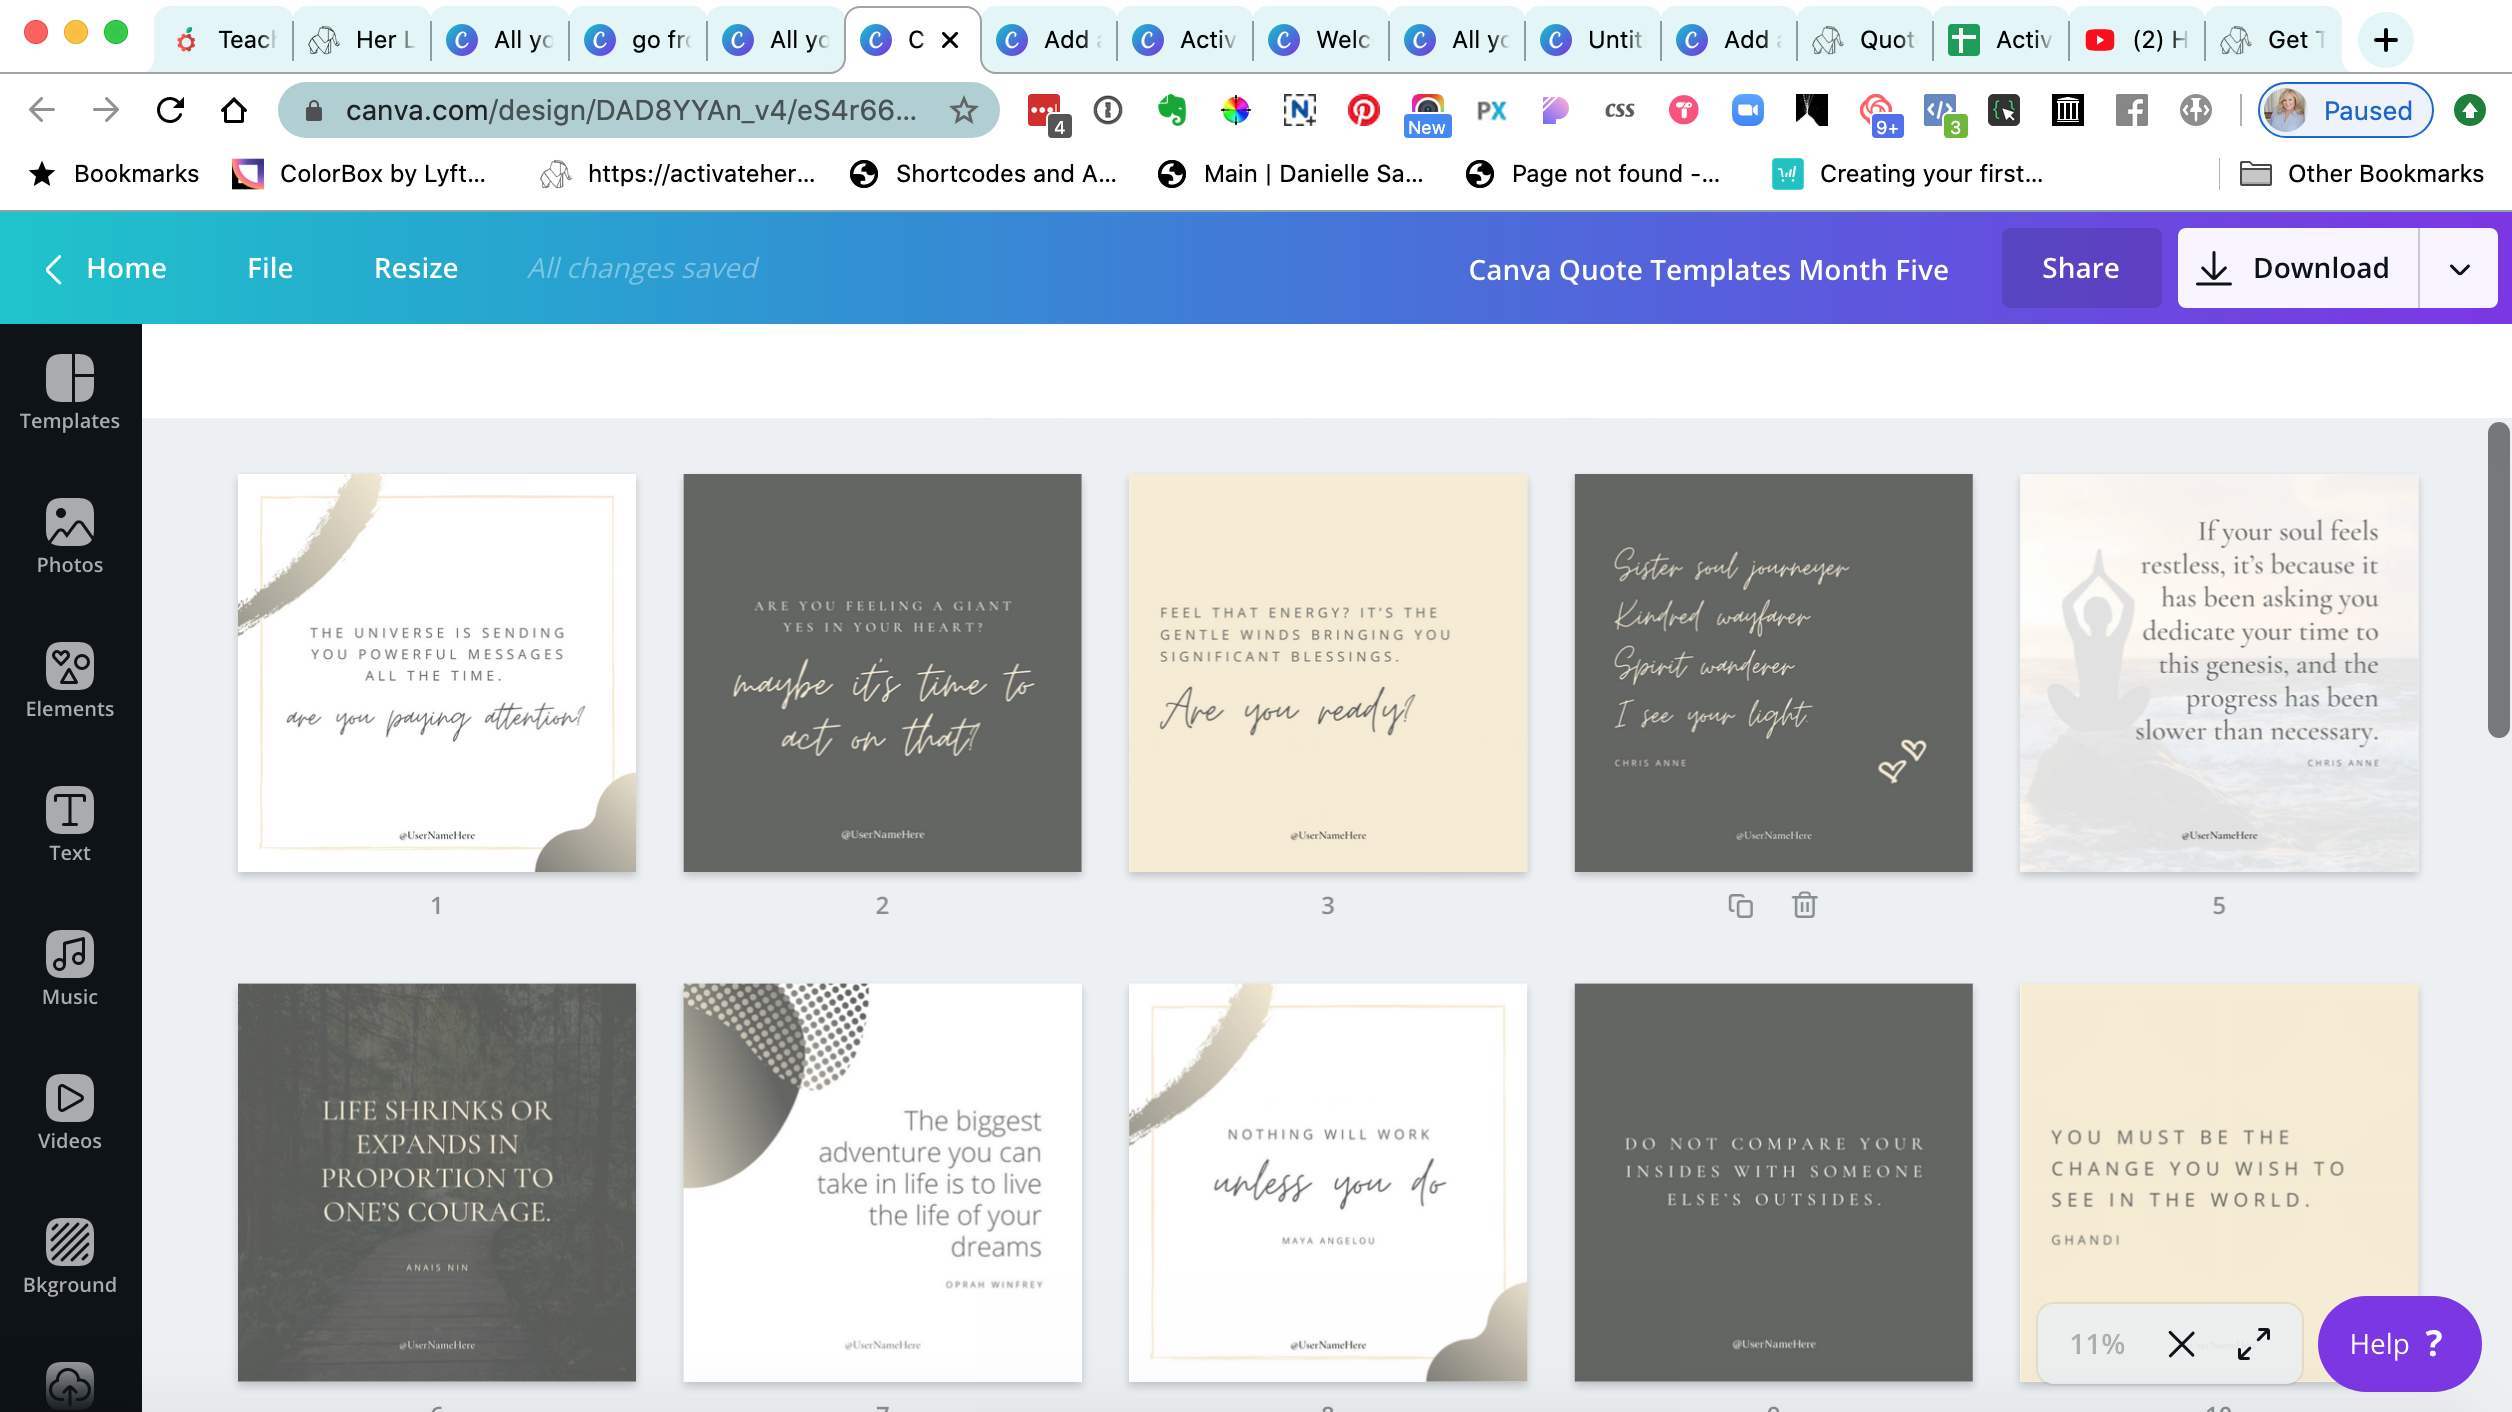
Task: Duplicate page 4 with the copy icon
Action: pyautogui.click(x=1741, y=906)
